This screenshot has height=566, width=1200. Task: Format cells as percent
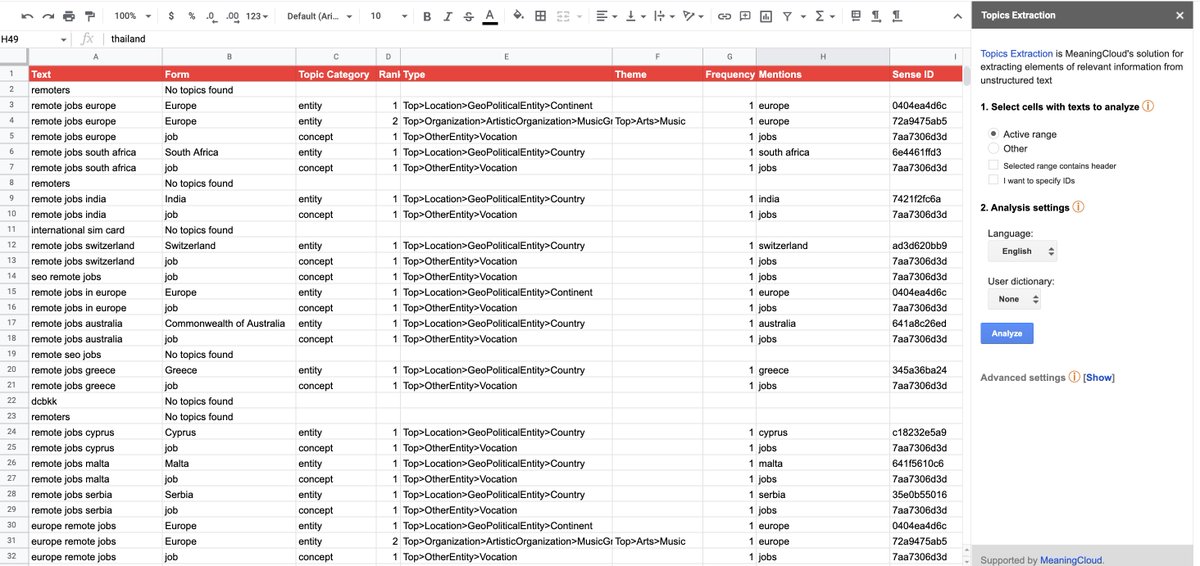[191, 16]
